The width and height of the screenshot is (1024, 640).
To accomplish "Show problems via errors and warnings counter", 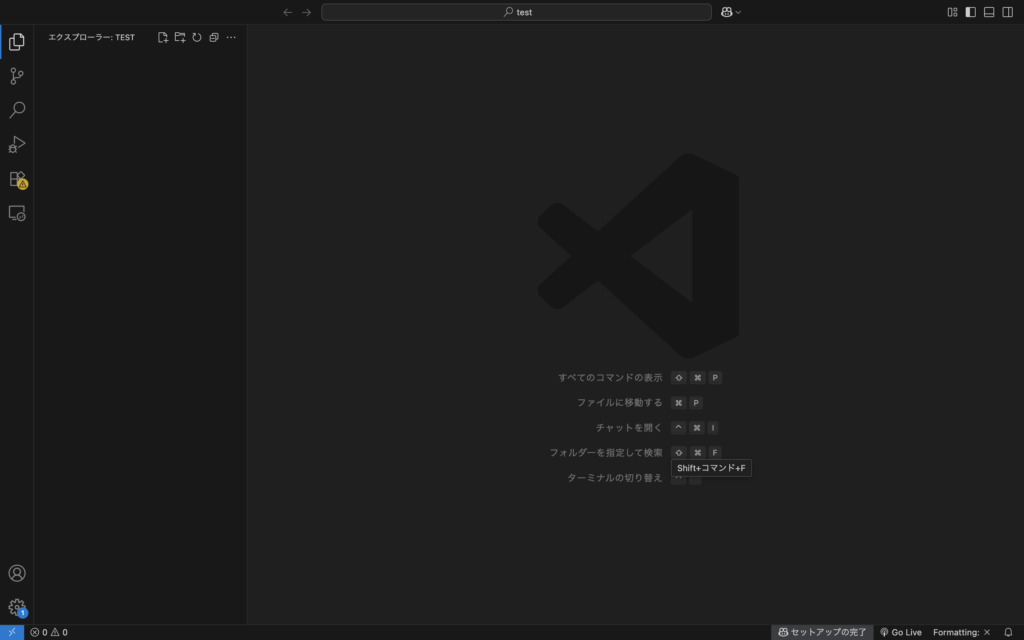I will 49,632.
